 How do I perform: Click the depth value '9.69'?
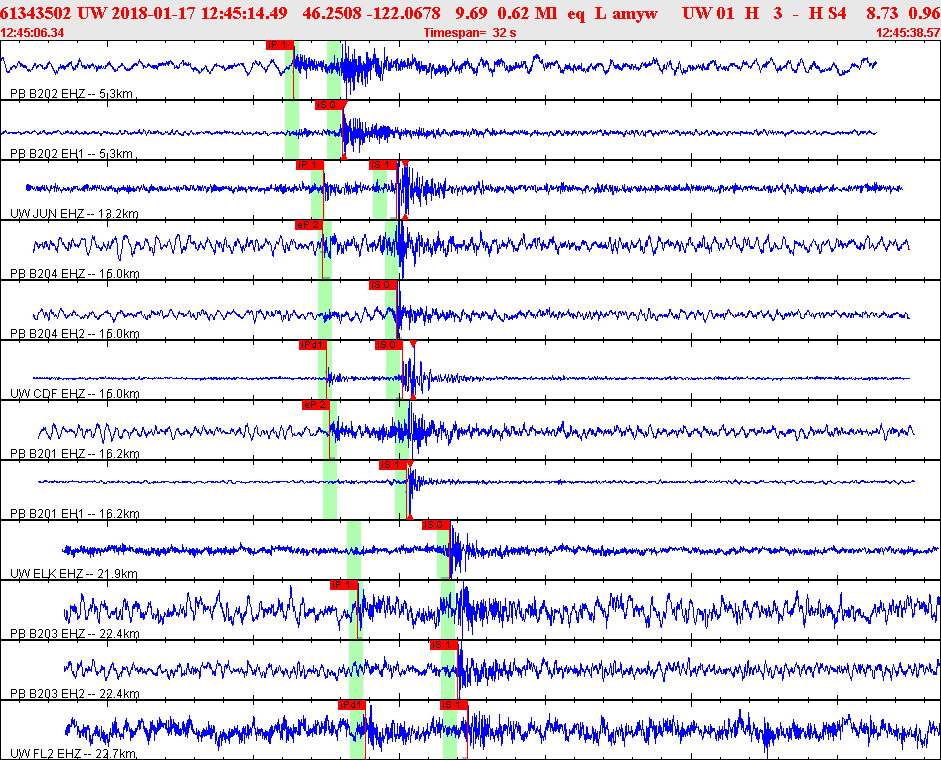(470, 13)
